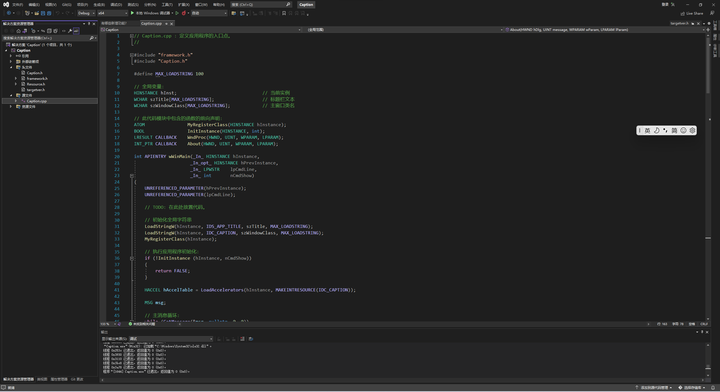Screen dimensions: 720x392
Task: Open the 自动 dropdown in debug toolbar
Action: pos(209,13)
